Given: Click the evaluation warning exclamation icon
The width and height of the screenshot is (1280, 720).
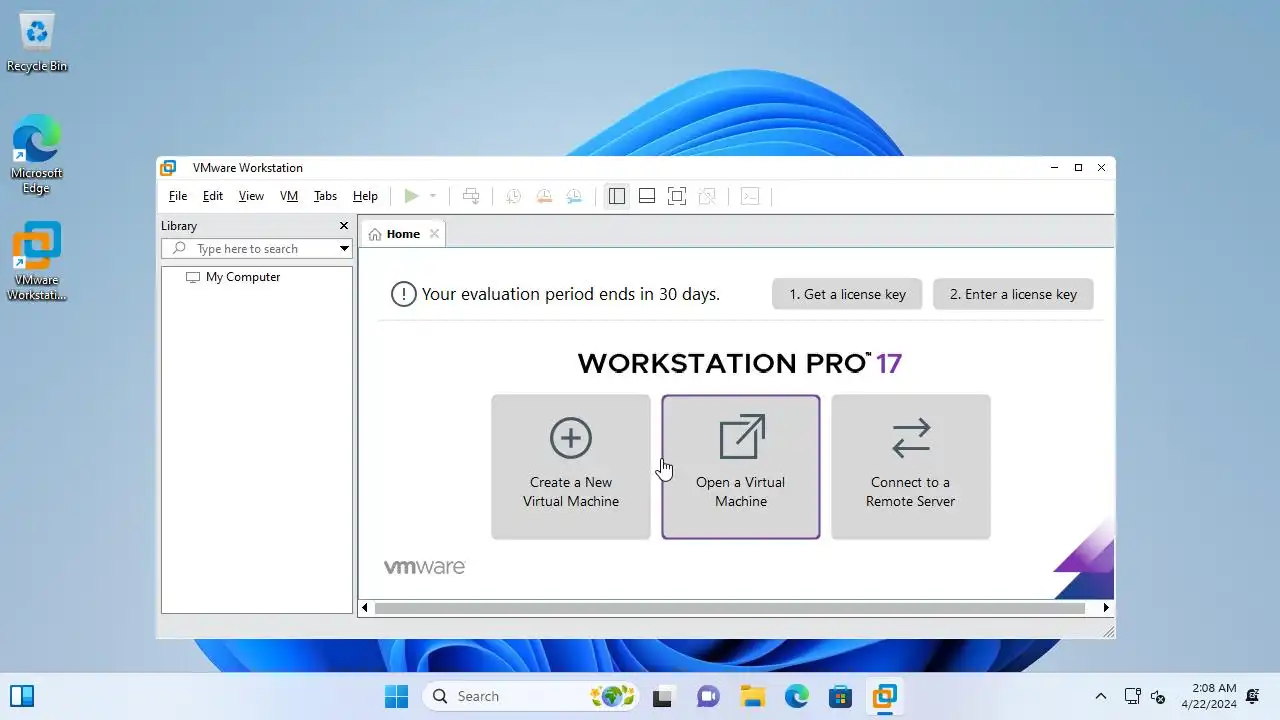Looking at the screenshot, I should [x=403, y=294].
